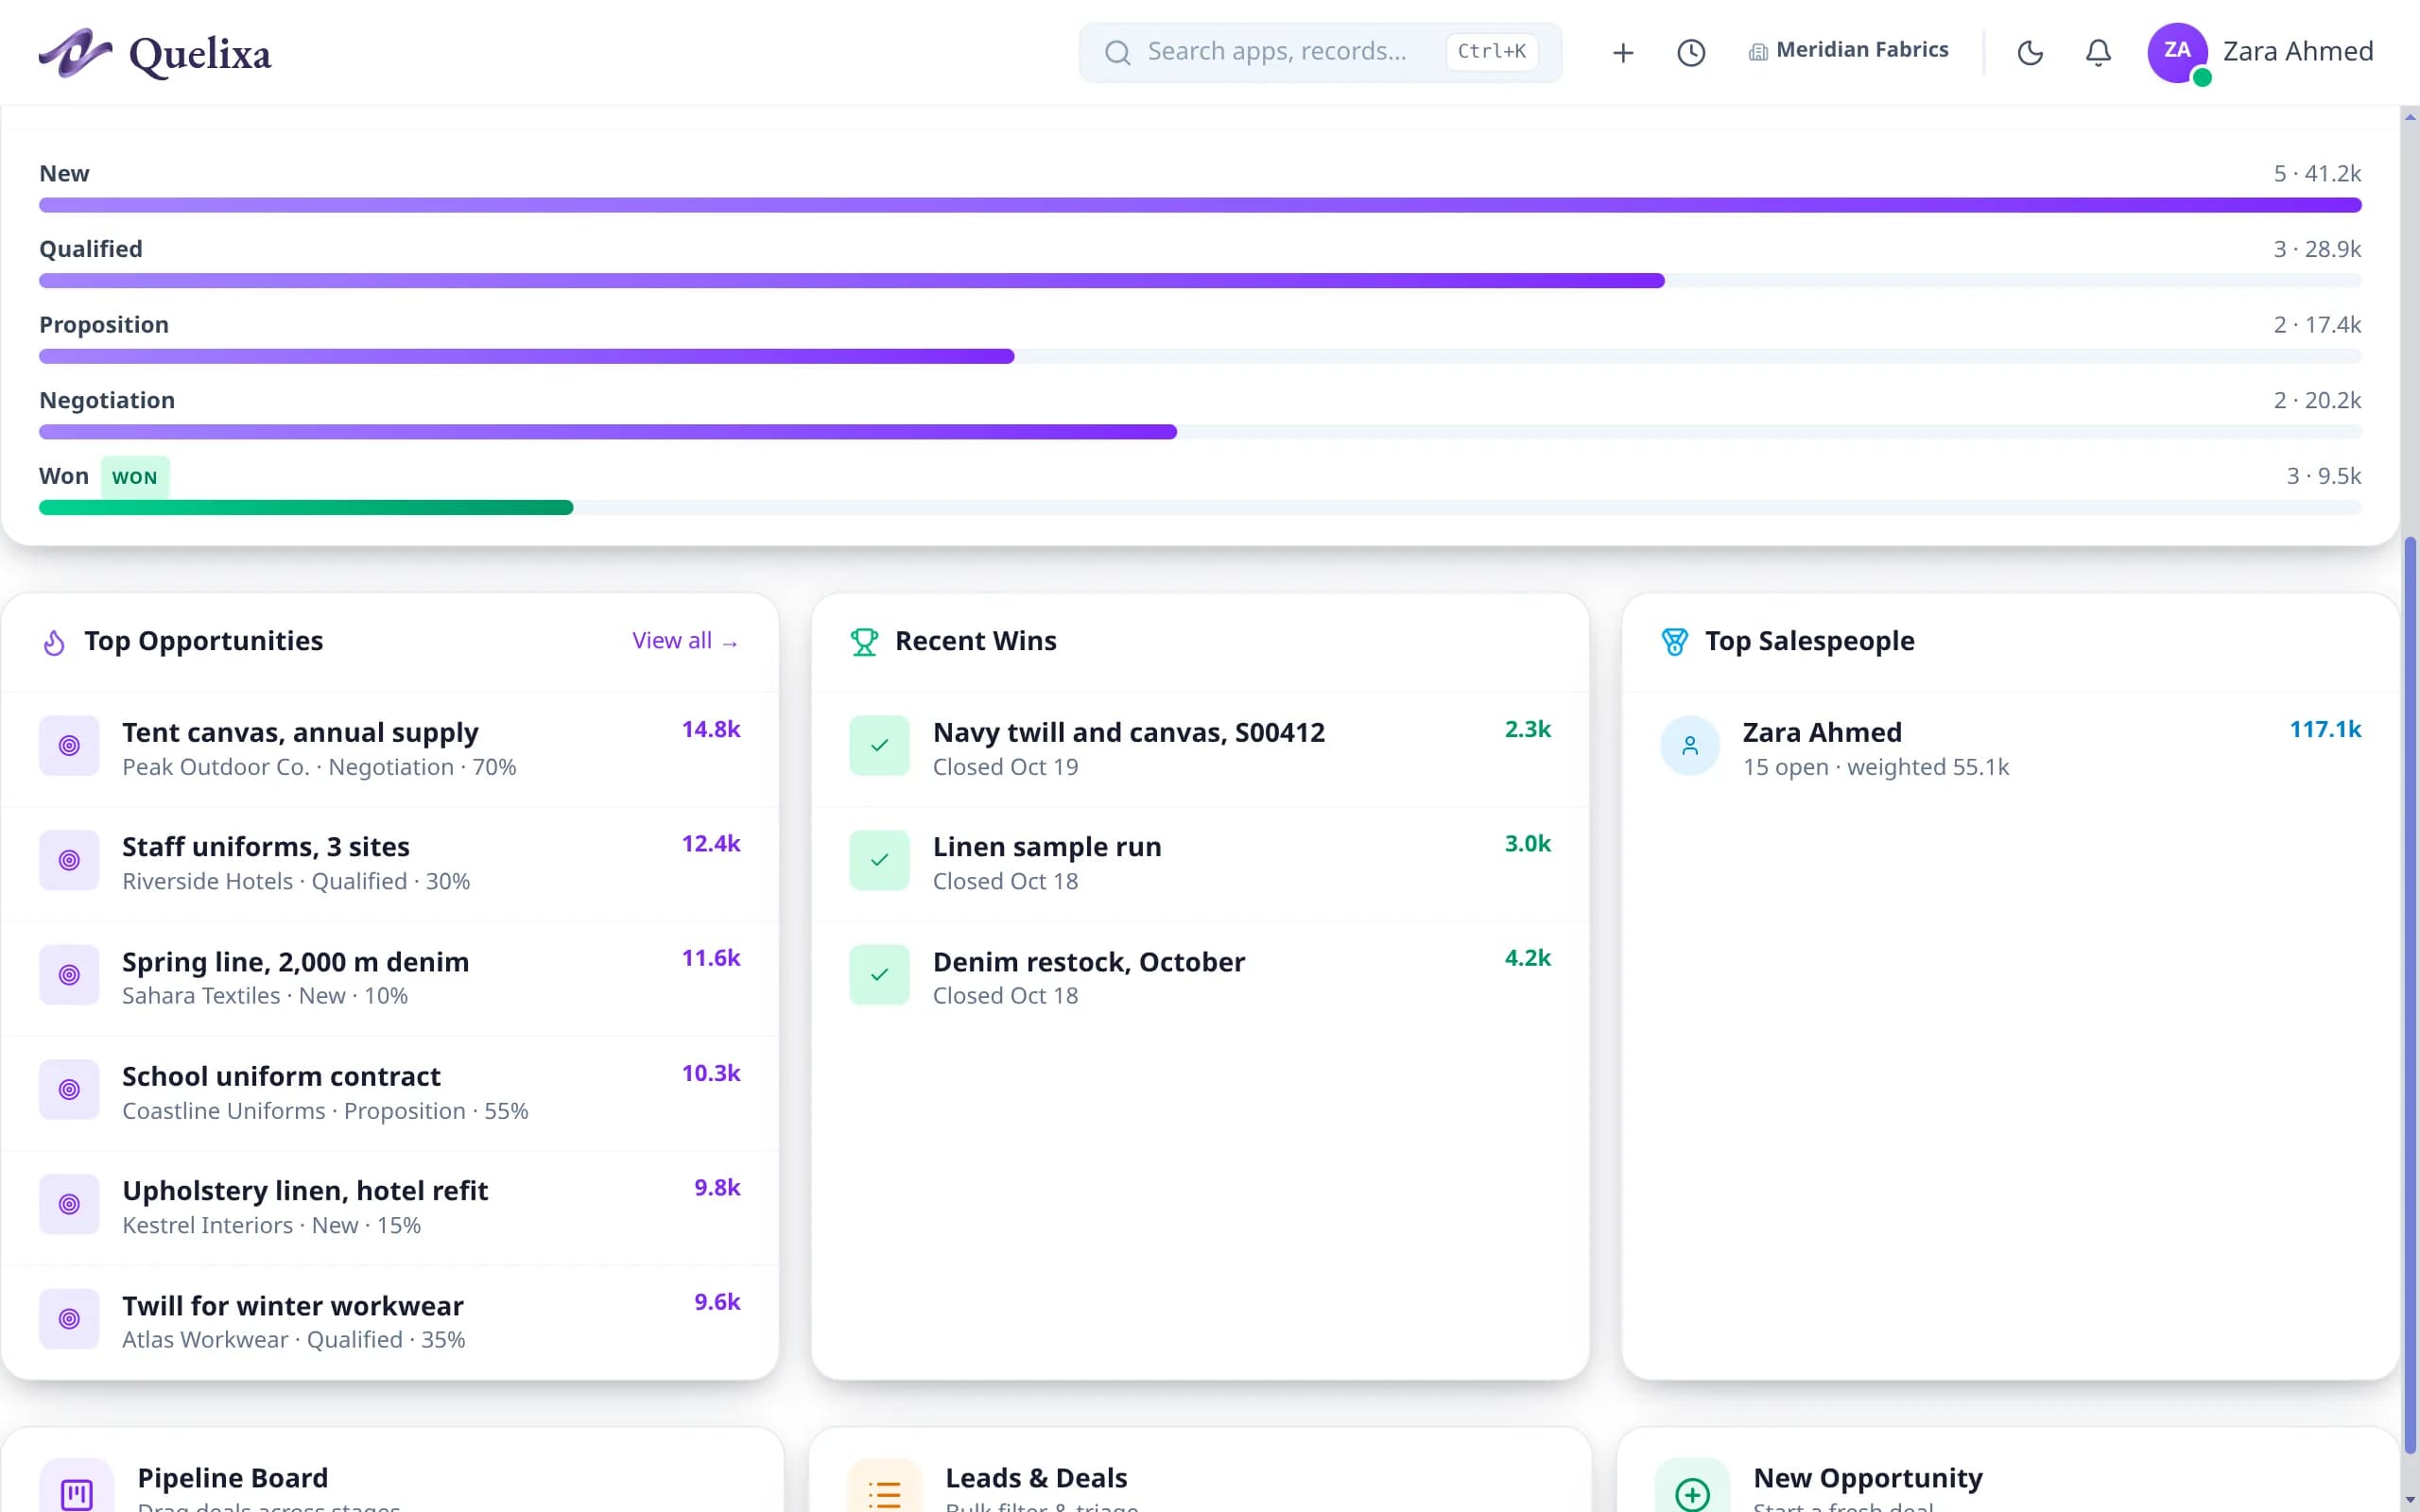This screenshot has height=1512, width=2420.
Task: Click checkmark icon for Linen sample run
Action: point(879,860)
